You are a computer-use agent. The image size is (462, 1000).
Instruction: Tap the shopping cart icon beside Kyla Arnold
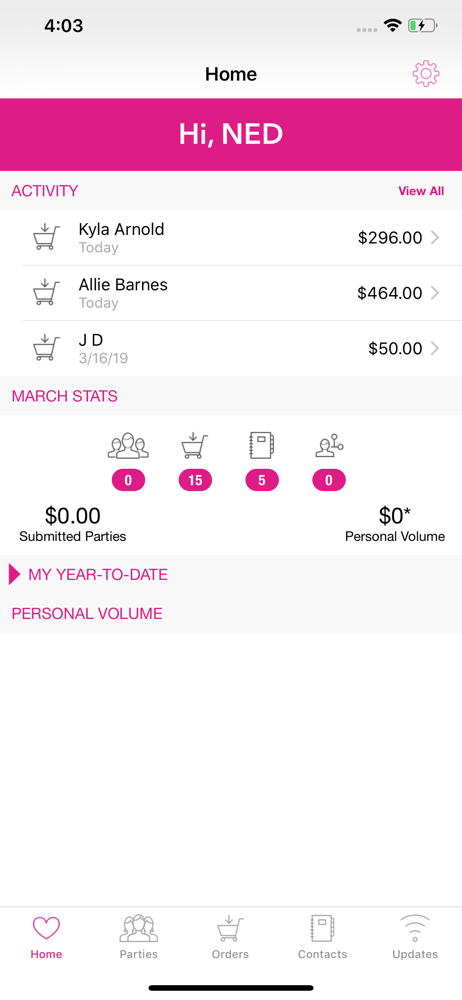46,237
